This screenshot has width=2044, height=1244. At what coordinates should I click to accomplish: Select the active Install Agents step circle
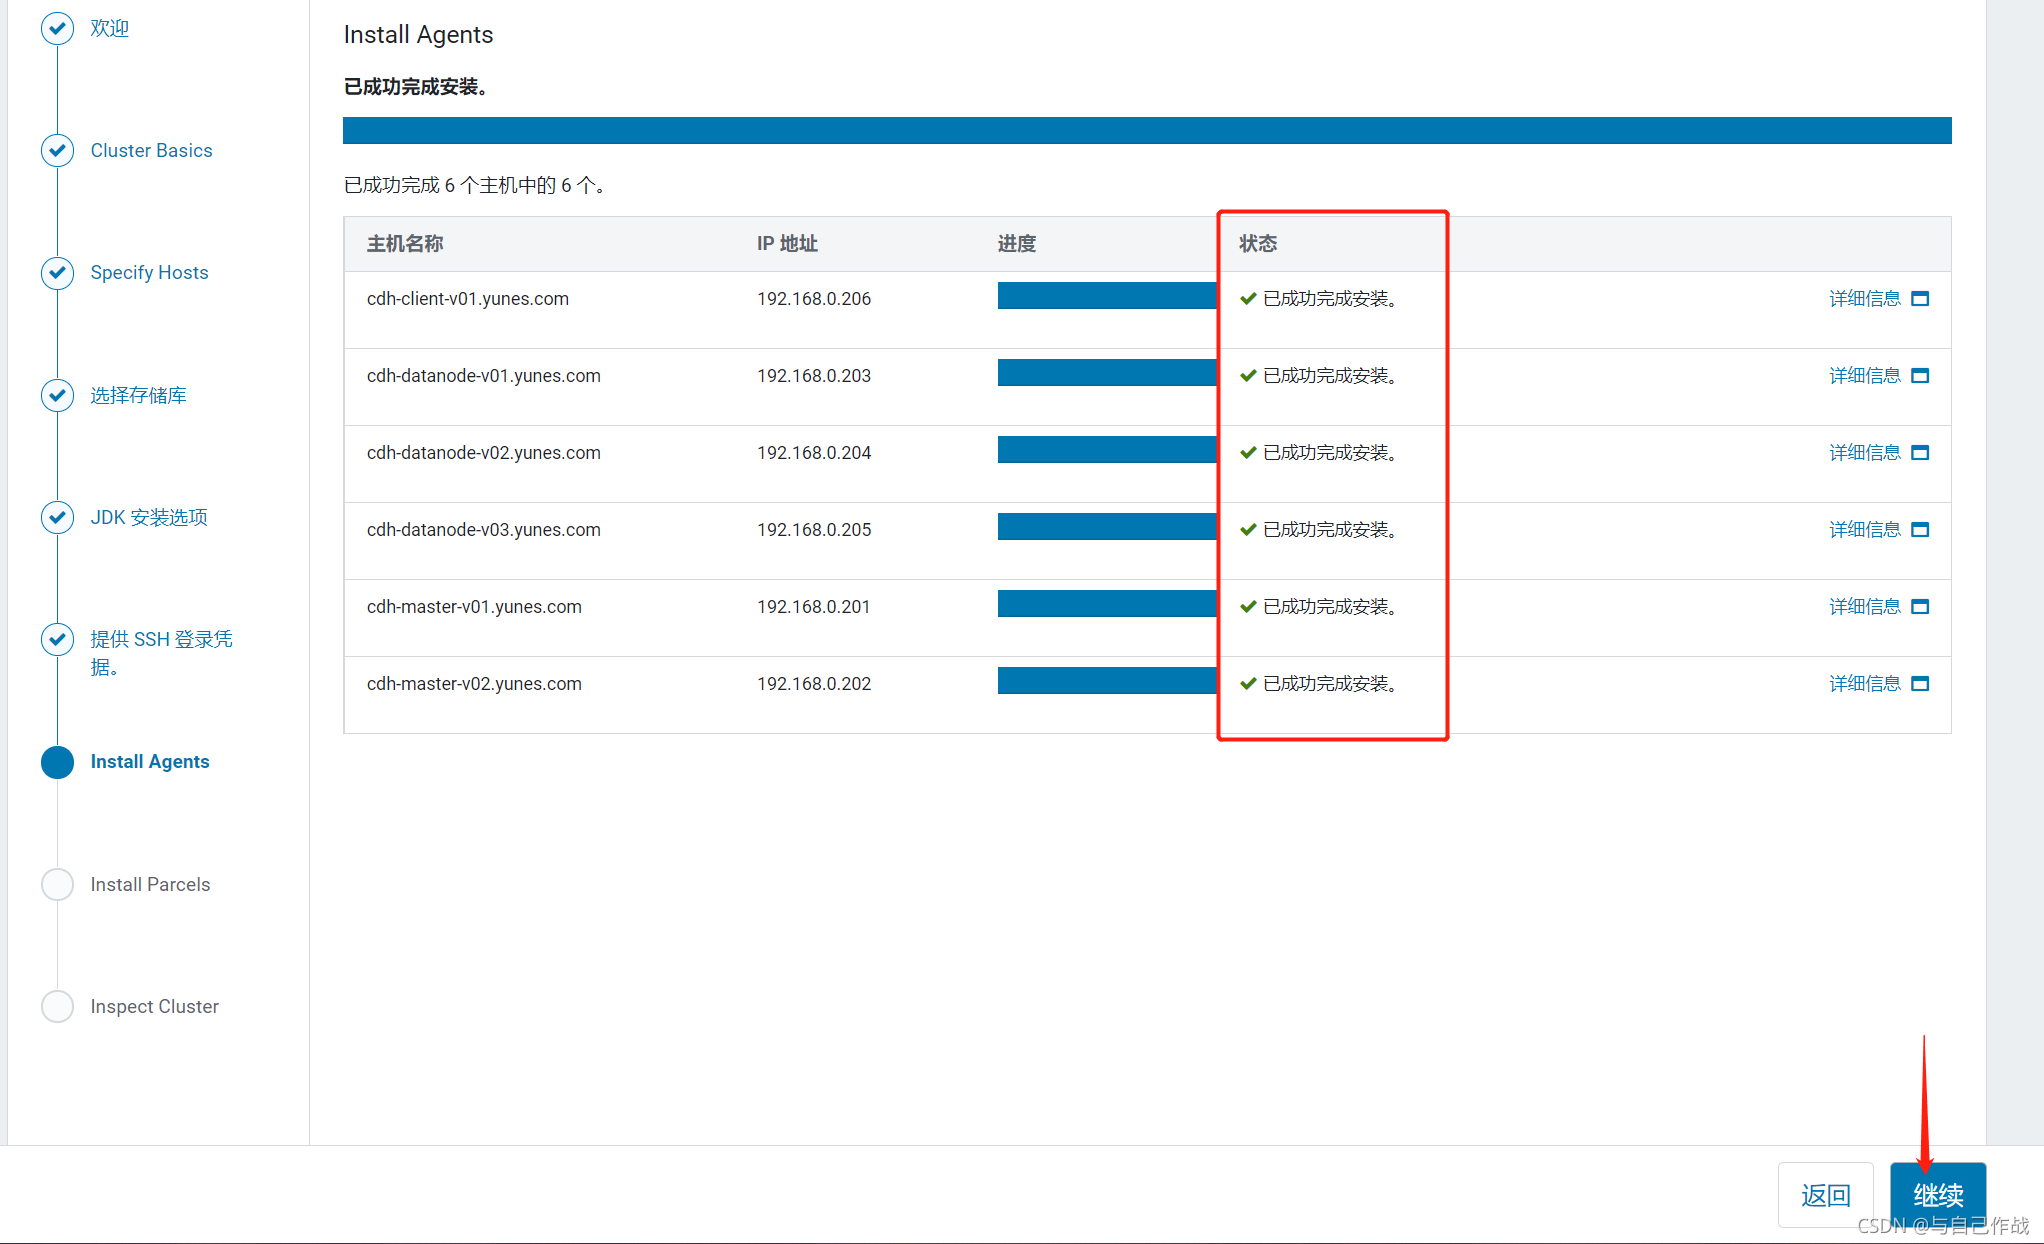click(x=57, y=762)
